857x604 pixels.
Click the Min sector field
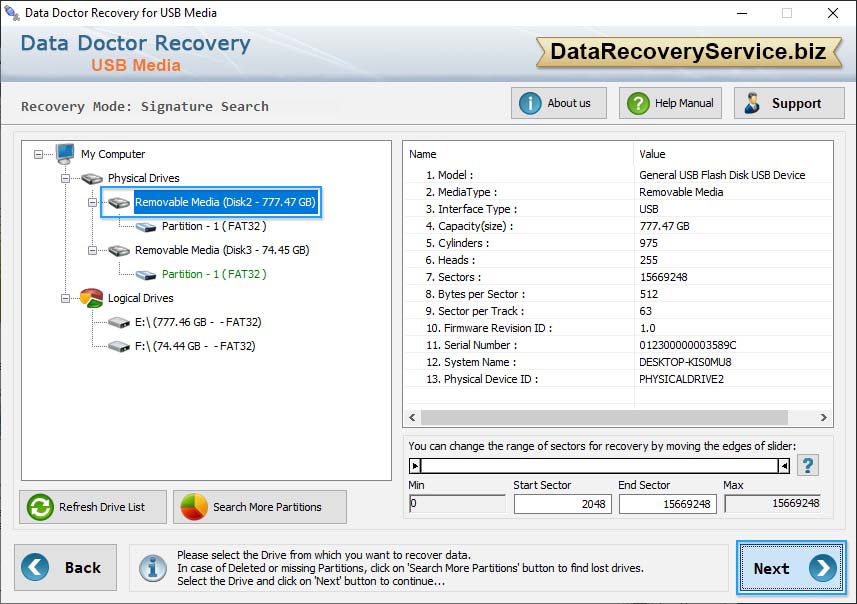[x=457, y=503]
